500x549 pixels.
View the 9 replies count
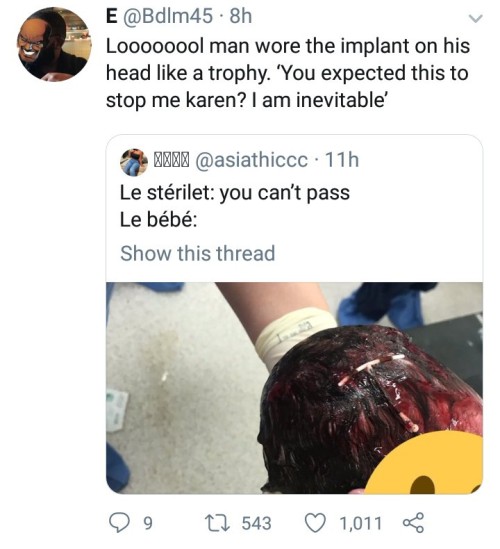[148, 523]
